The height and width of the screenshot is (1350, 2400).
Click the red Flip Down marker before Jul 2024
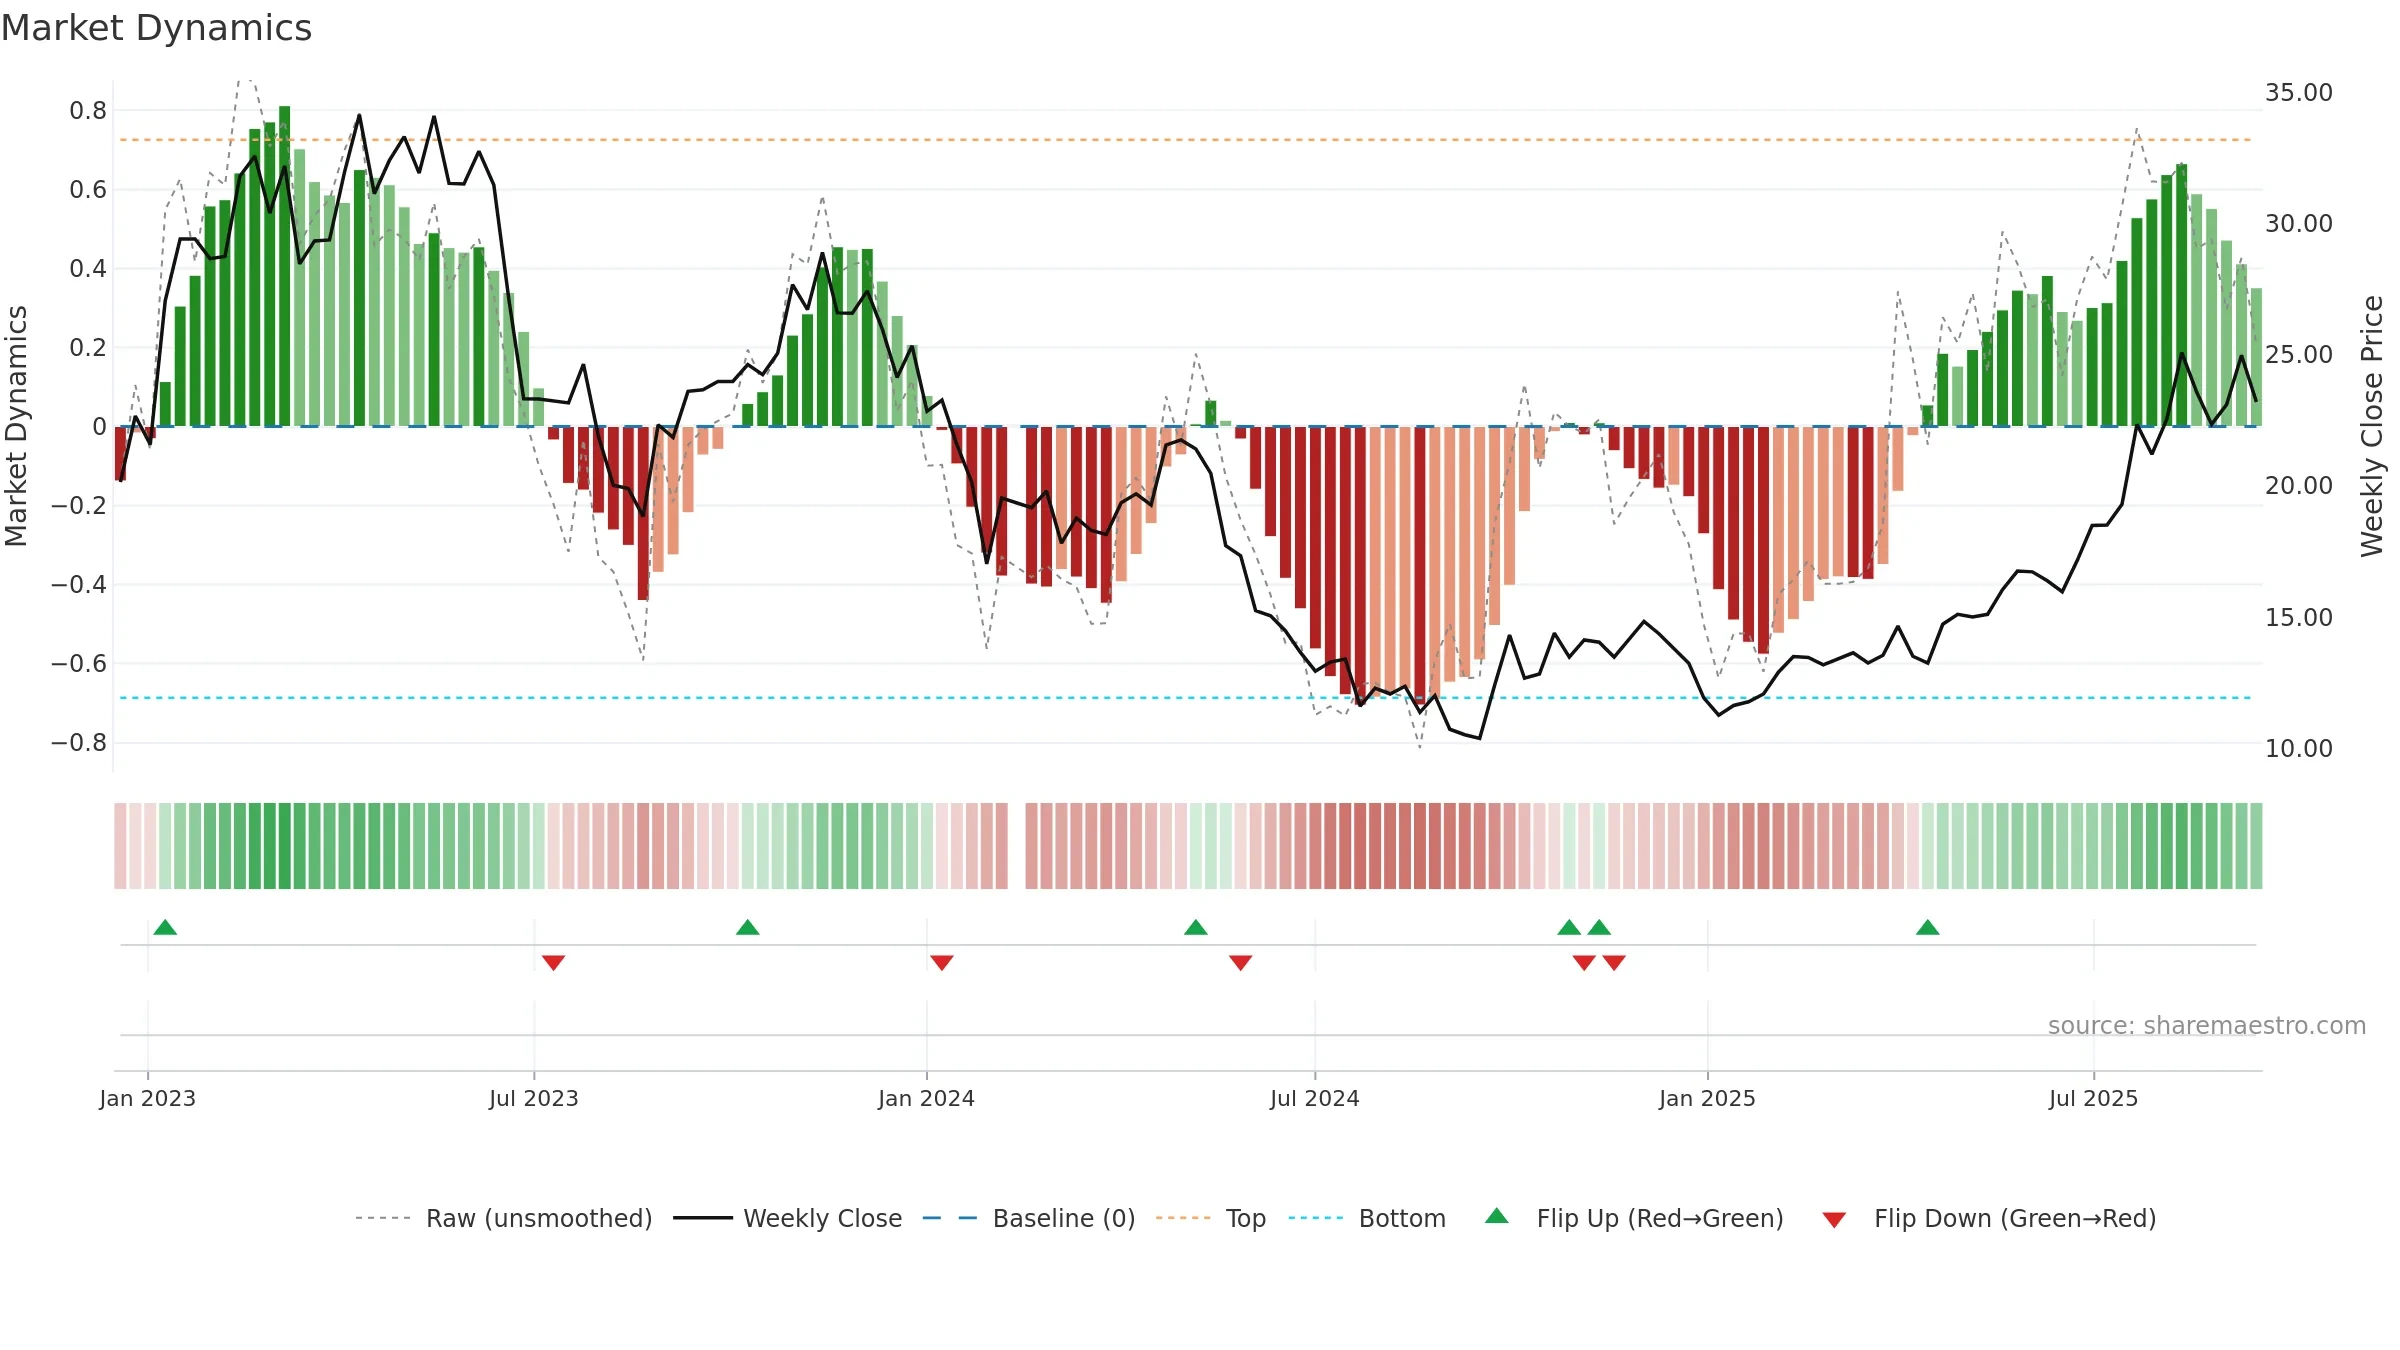point(1240,962)
